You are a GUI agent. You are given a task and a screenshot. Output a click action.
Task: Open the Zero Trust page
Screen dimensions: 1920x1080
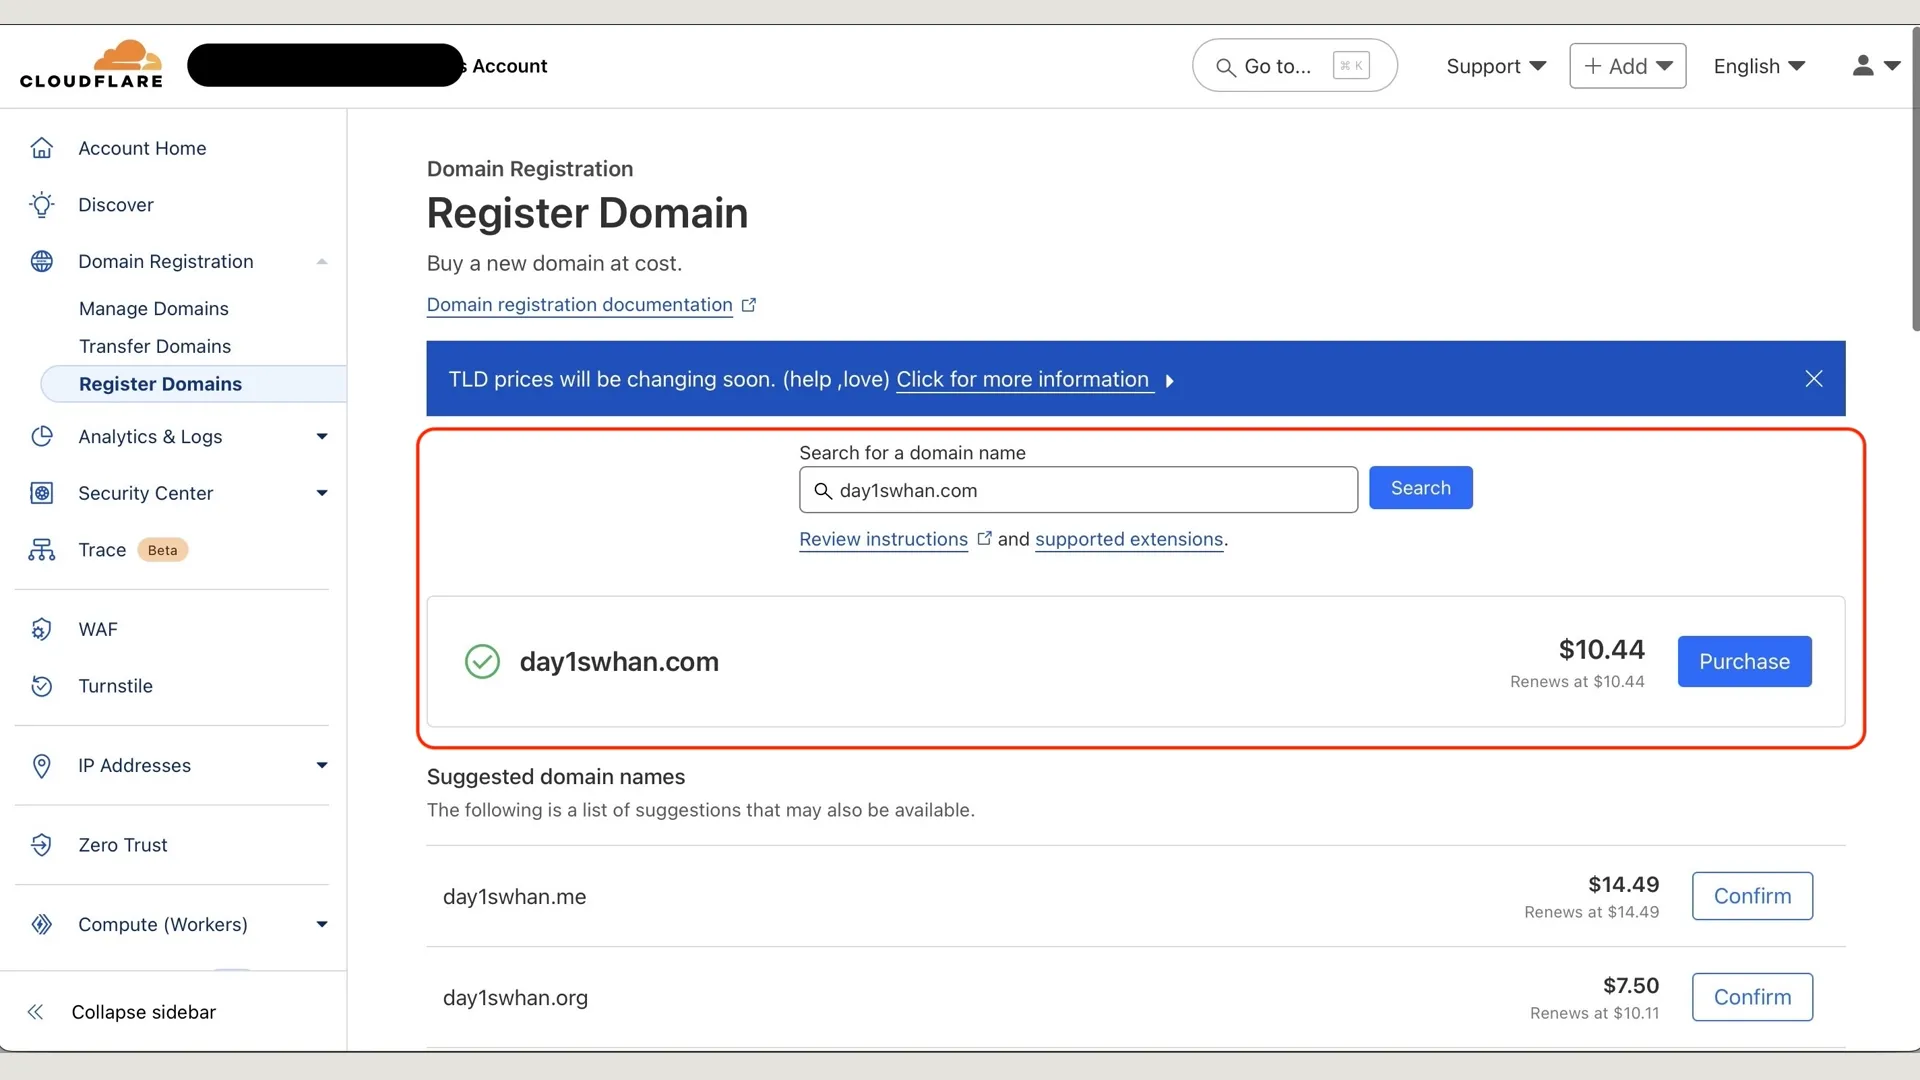point(123,845)
